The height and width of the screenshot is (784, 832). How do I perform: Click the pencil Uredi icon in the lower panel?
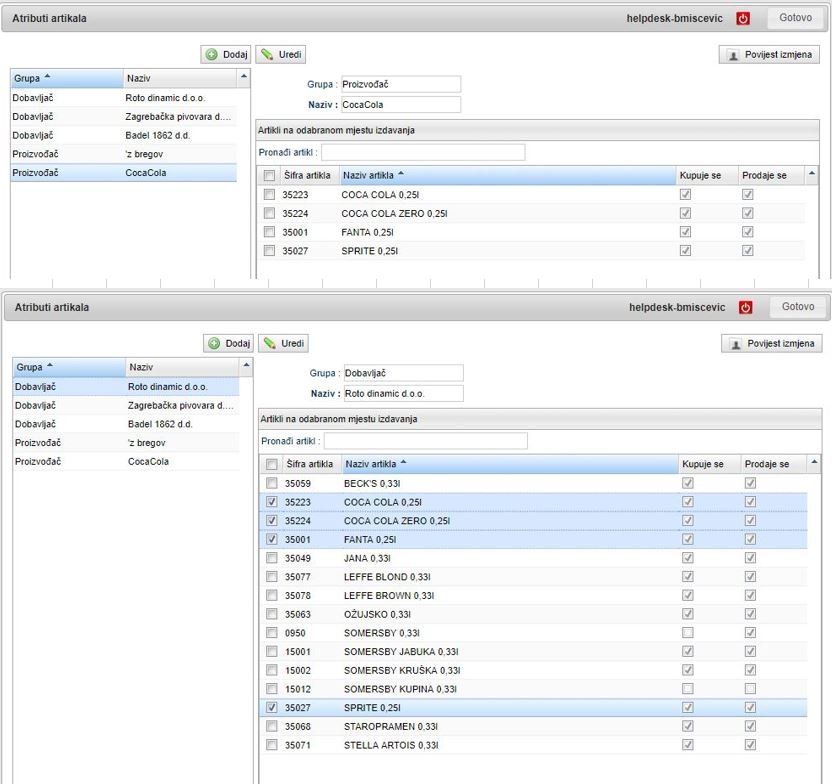click(x=269, y=343)
